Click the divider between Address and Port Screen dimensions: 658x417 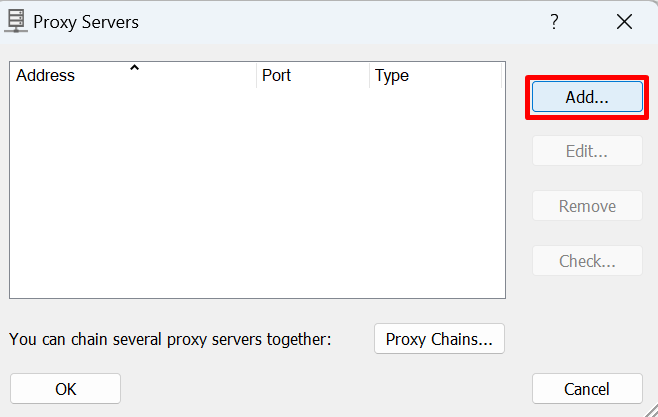point(256,76)
